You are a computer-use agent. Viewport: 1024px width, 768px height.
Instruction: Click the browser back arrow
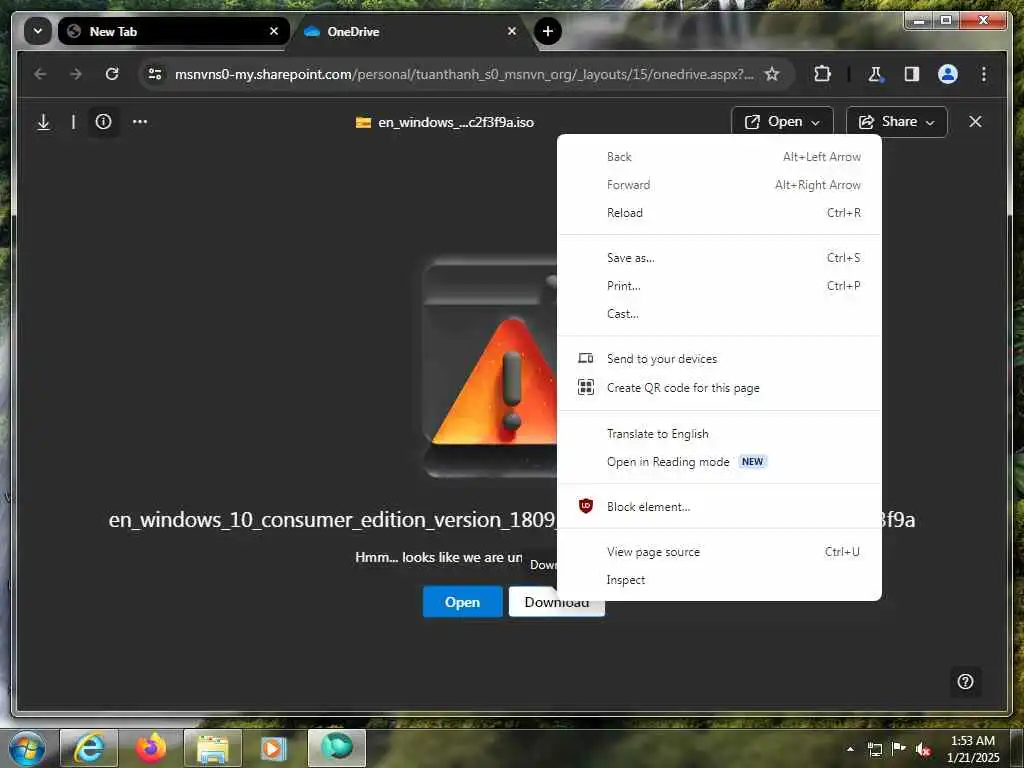click(40, 74)
